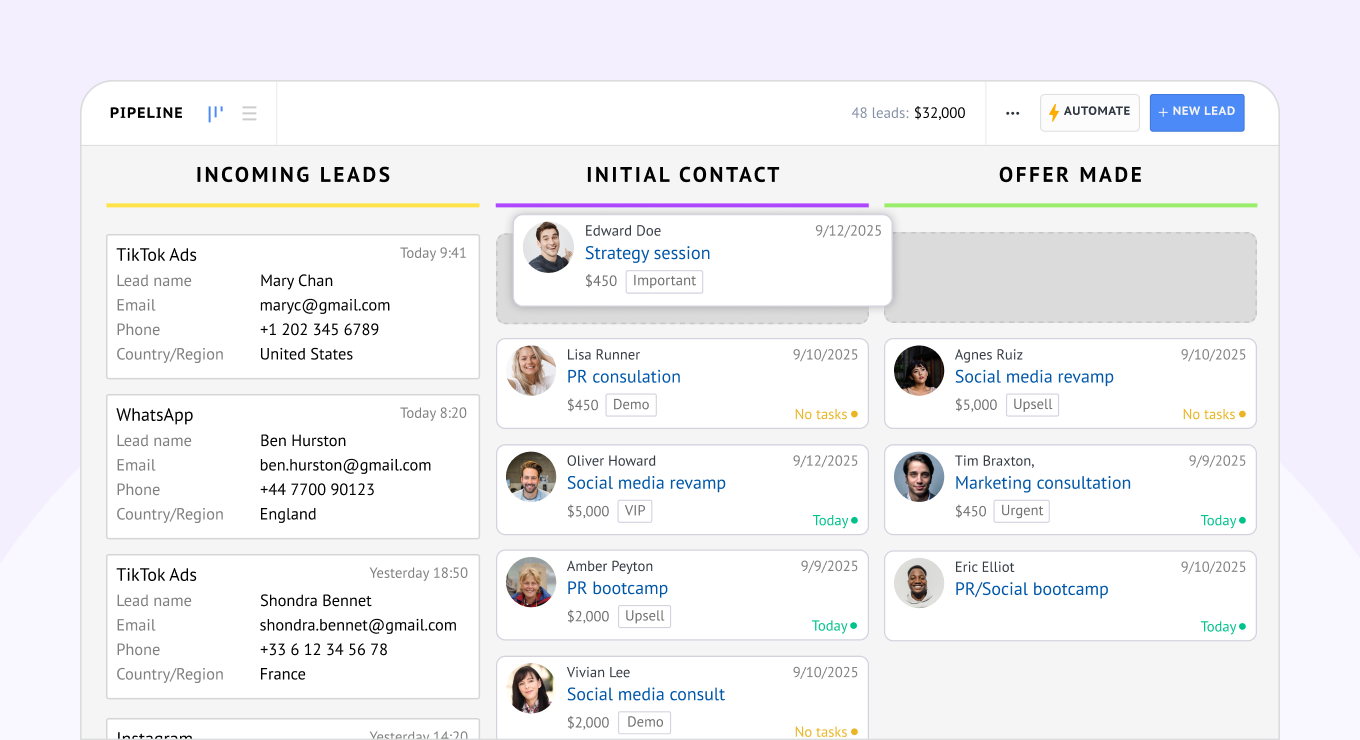Viewport: 1360px width, 740px height.
Task: Click Oliver Howard's avatar photo
Action: [x=531, y=477]
